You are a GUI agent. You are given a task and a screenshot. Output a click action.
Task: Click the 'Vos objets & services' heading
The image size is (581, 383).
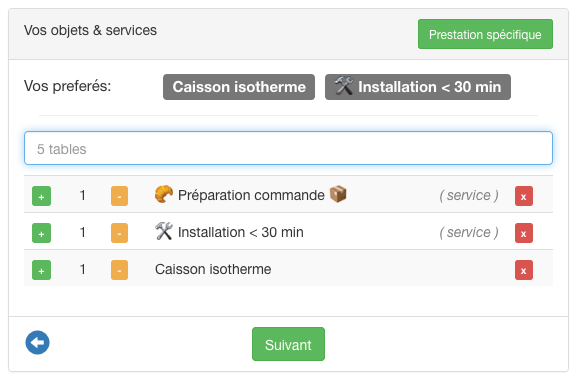(90, 30)
